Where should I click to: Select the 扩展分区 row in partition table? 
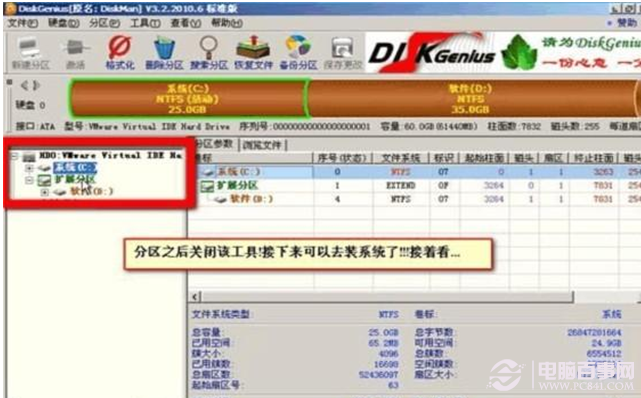(413, 186)
